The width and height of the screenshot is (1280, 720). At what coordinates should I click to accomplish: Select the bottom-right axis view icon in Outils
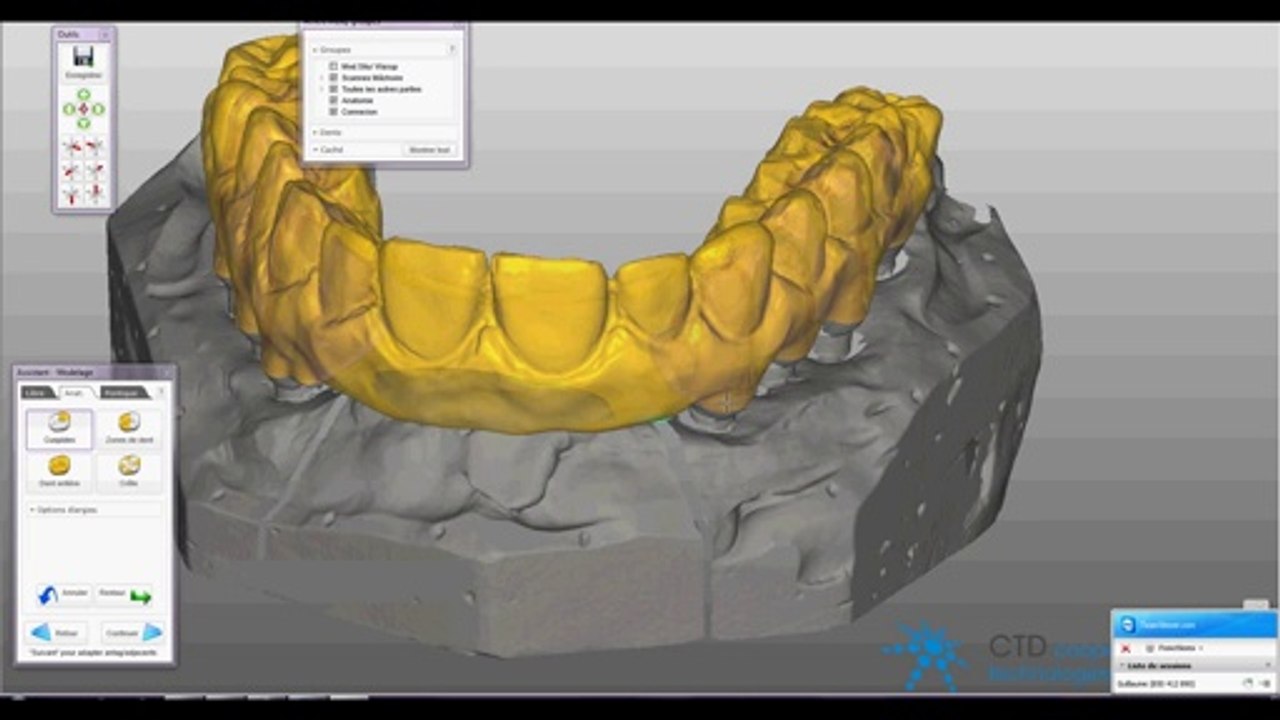point(96,194)
